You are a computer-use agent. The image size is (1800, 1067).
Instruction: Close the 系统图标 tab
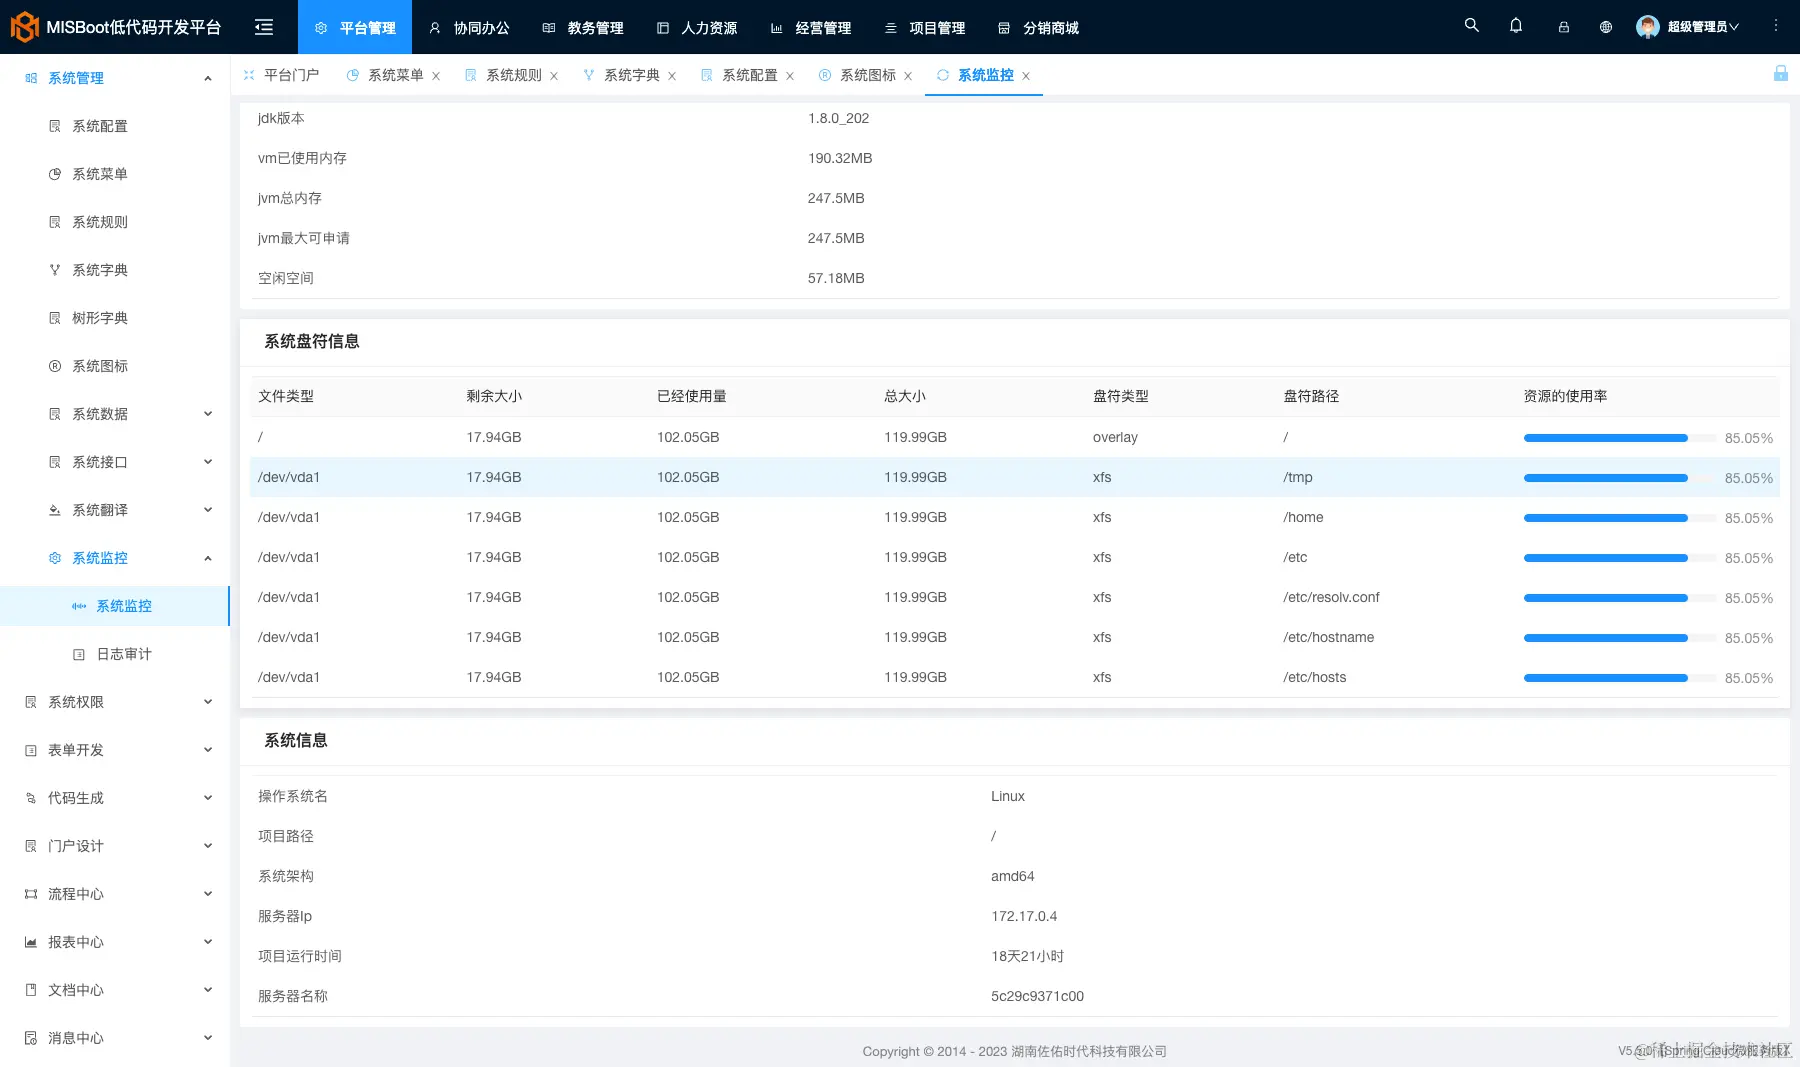(x=908, y=76)
